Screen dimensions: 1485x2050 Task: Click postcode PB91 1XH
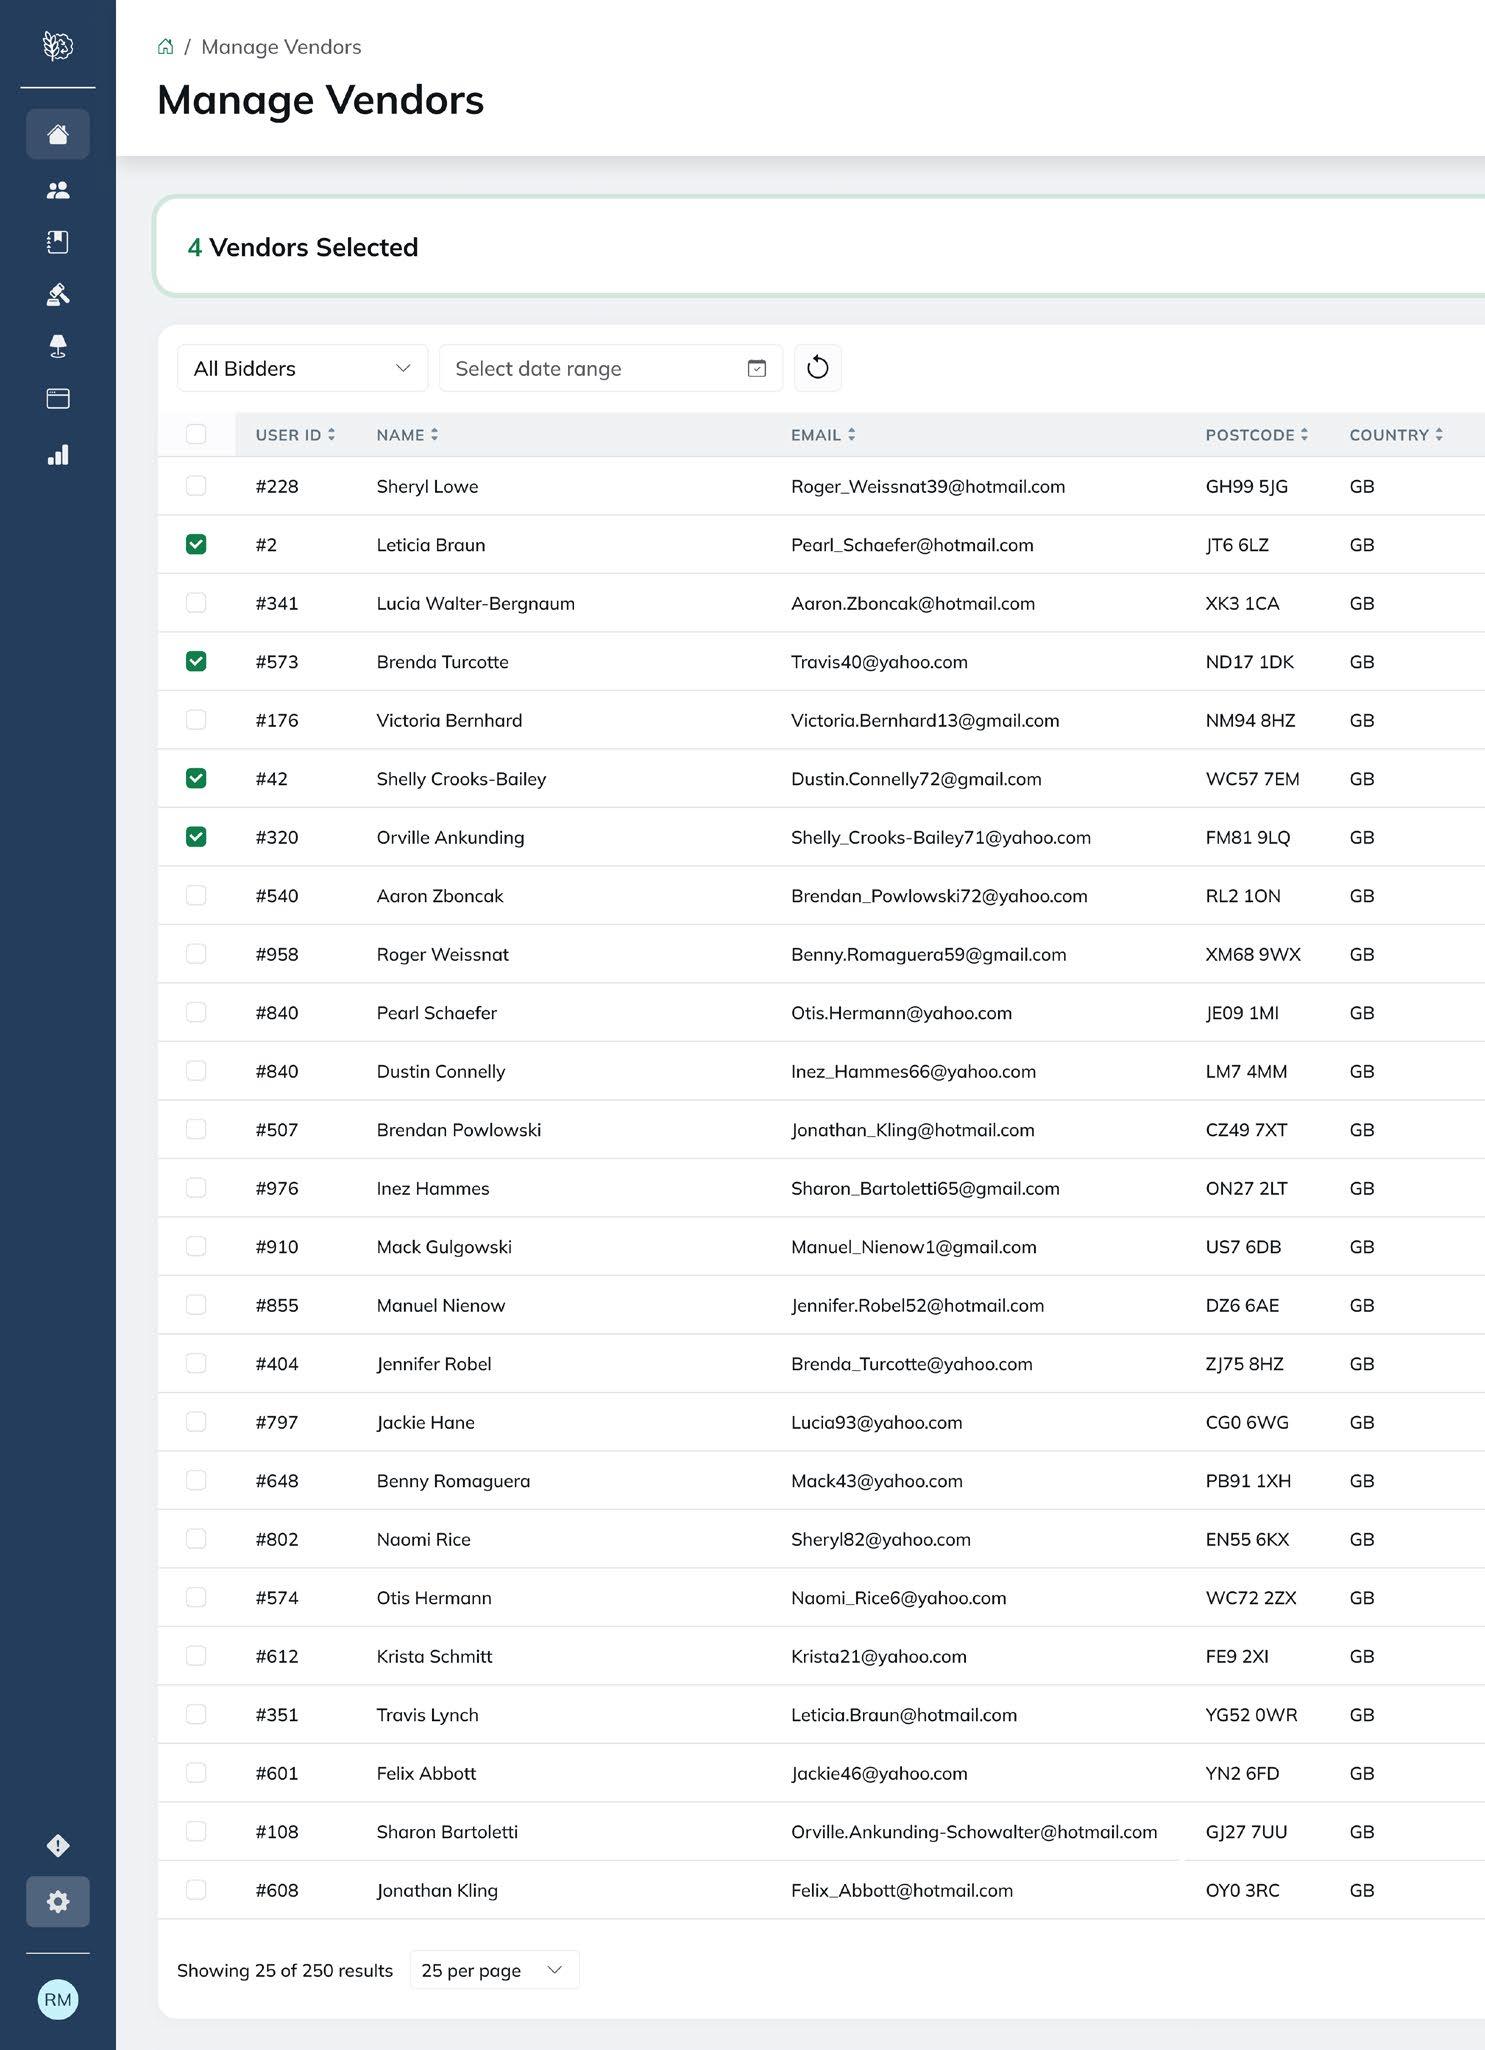pyautogui.click(x=1248, y=1481)
